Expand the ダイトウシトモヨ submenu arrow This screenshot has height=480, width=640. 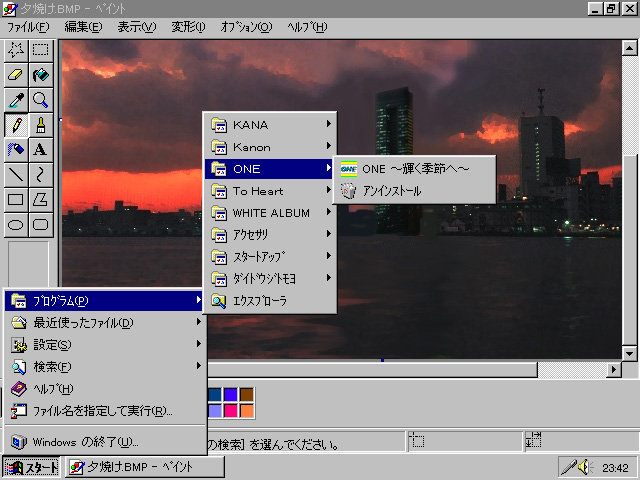pos(329,278)
